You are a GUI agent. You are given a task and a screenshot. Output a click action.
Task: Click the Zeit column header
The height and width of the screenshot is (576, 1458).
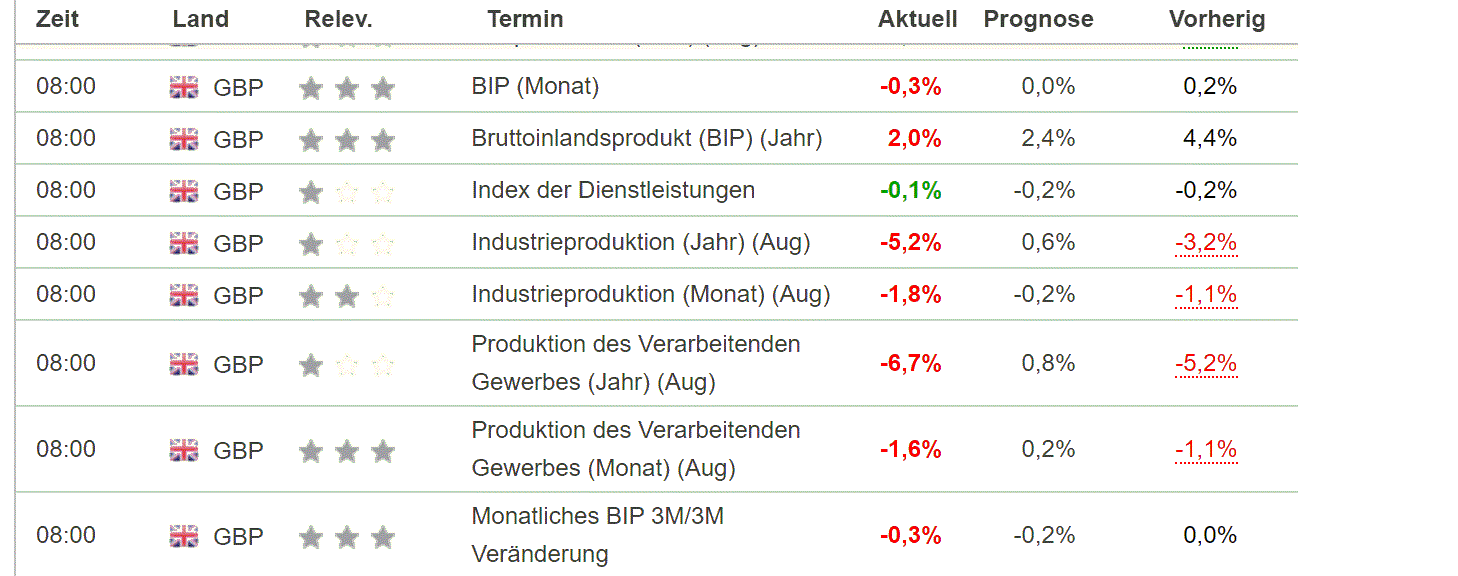coord(57,19)
